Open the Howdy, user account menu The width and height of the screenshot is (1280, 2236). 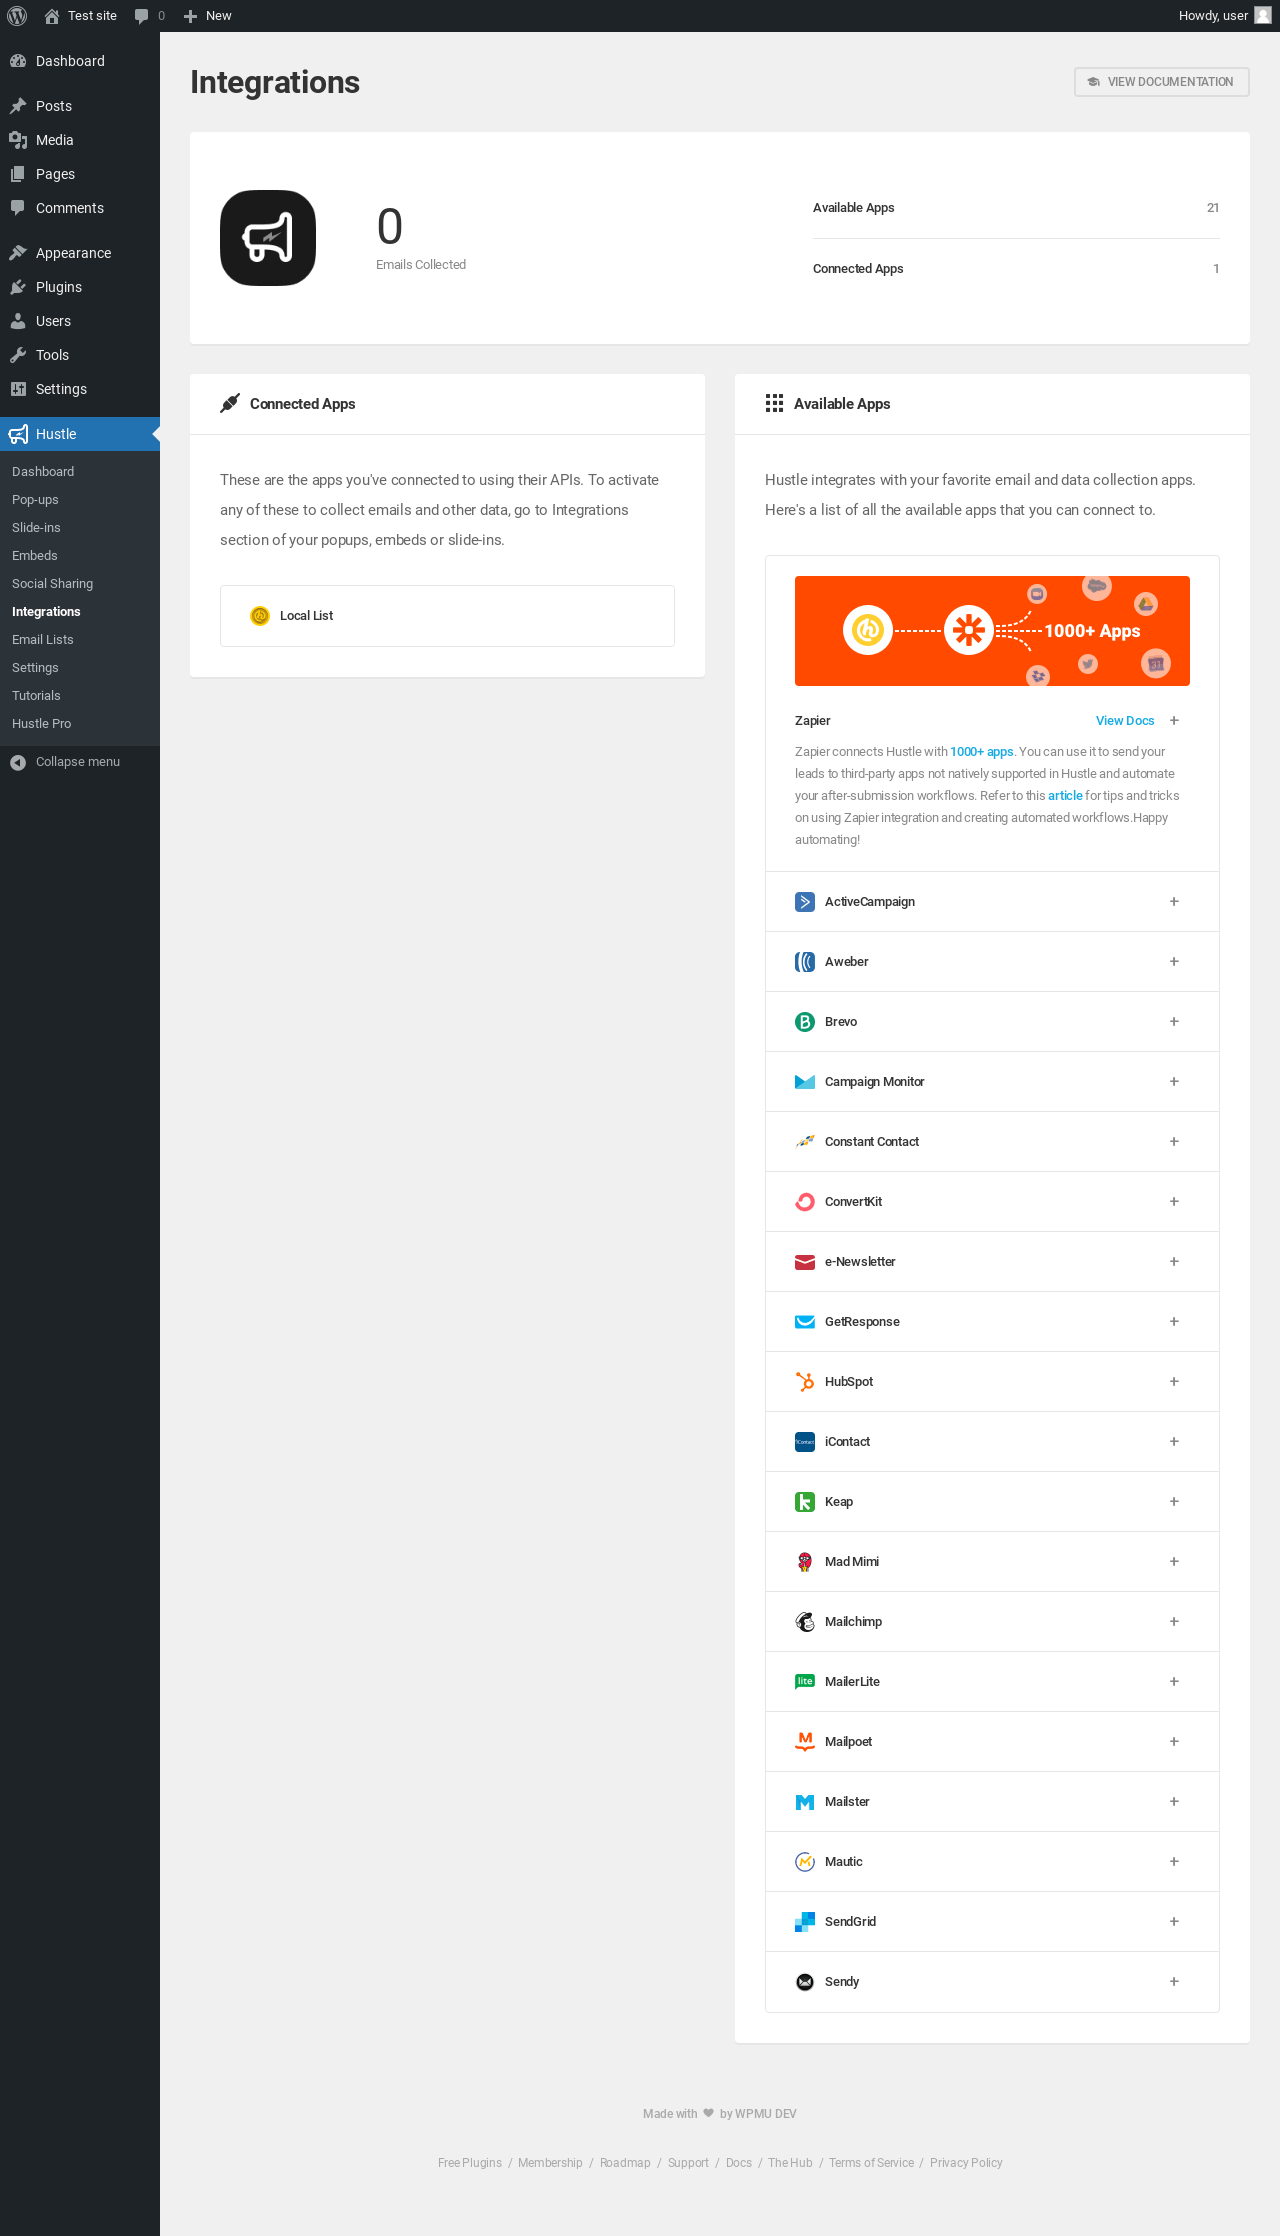click(1224, 16)
